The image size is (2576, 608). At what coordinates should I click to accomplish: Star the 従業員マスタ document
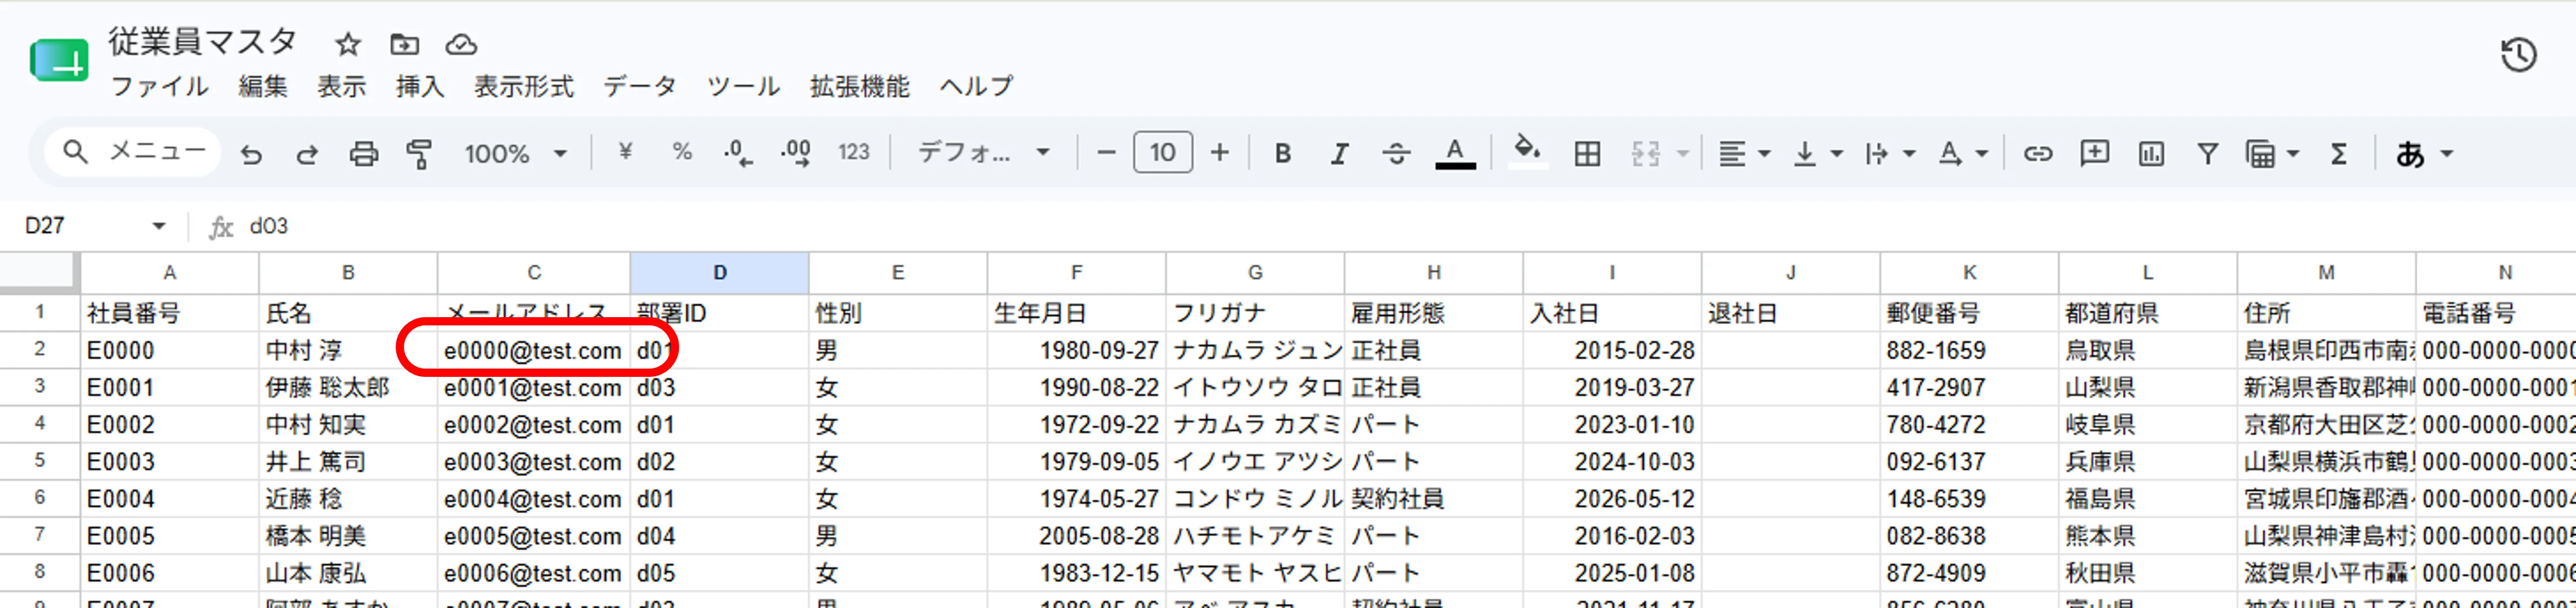coord(347,44)
